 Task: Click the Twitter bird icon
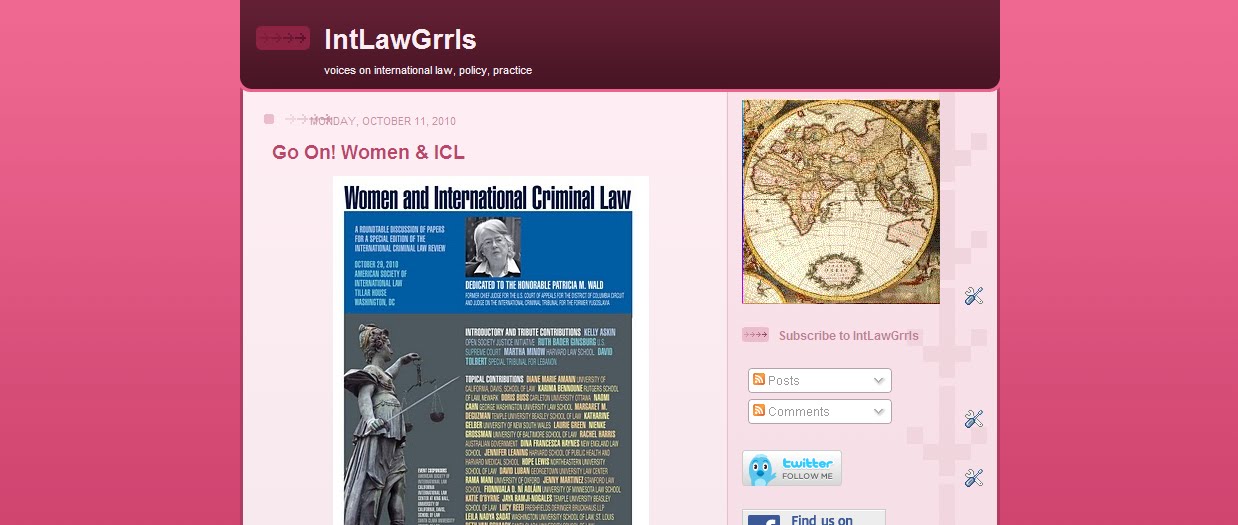point(761,468)
